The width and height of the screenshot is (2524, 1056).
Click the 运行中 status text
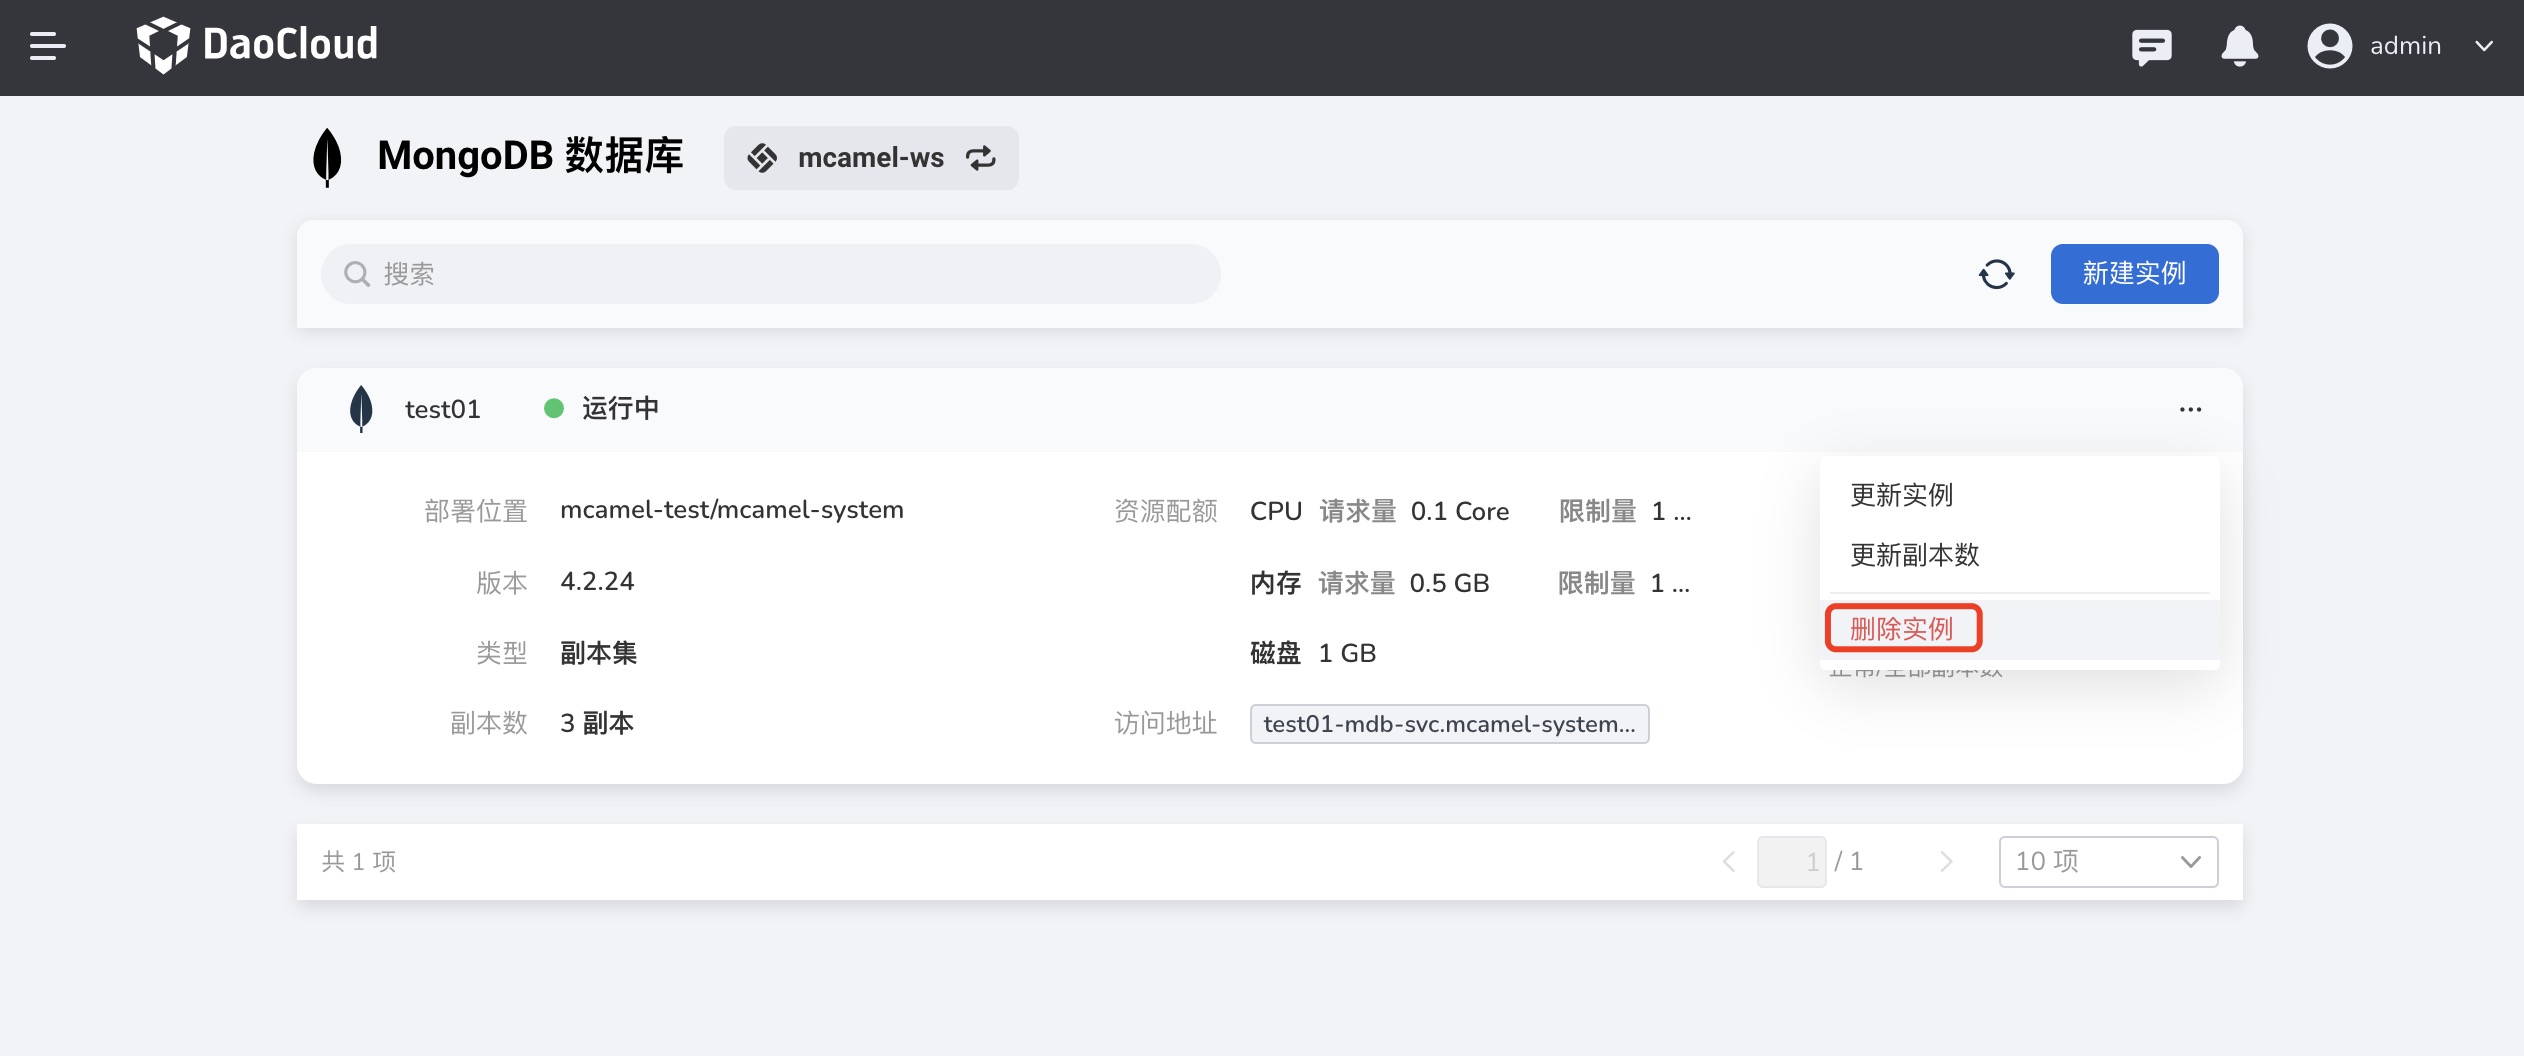620,409
